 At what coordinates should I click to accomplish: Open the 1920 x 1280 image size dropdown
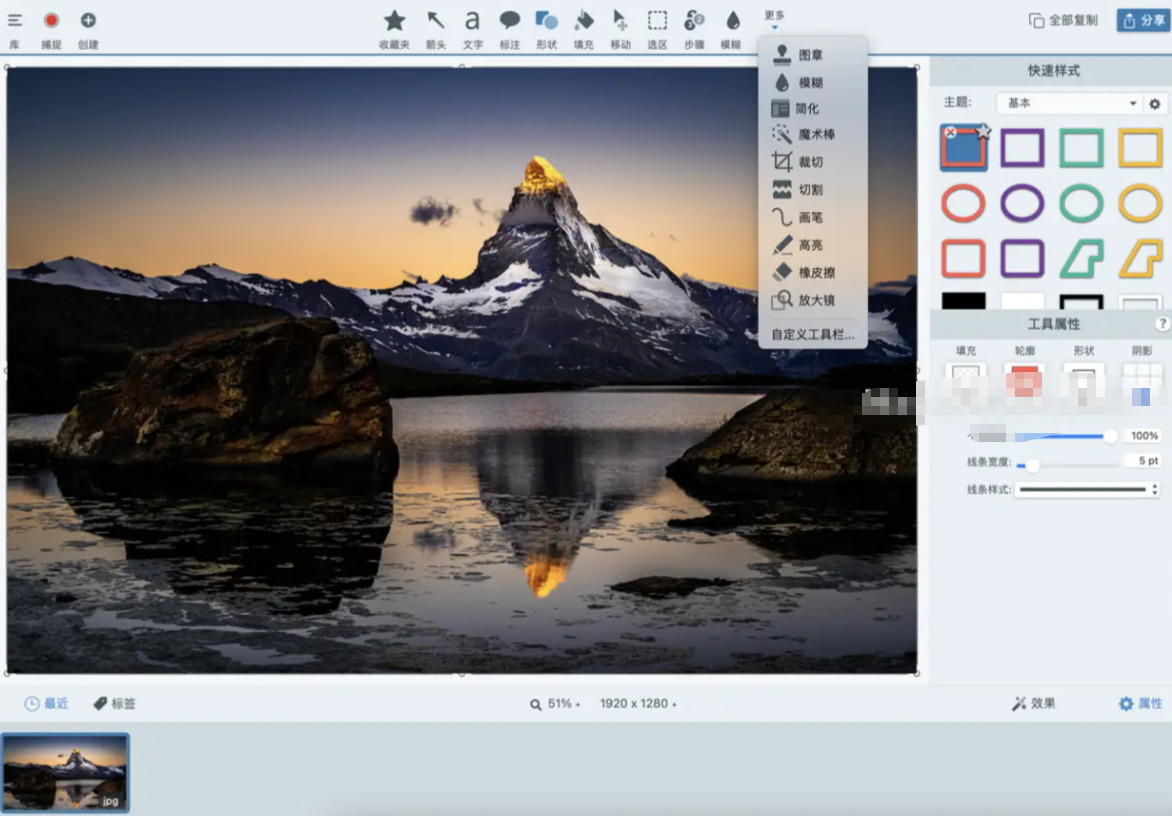tap(638, 704)
